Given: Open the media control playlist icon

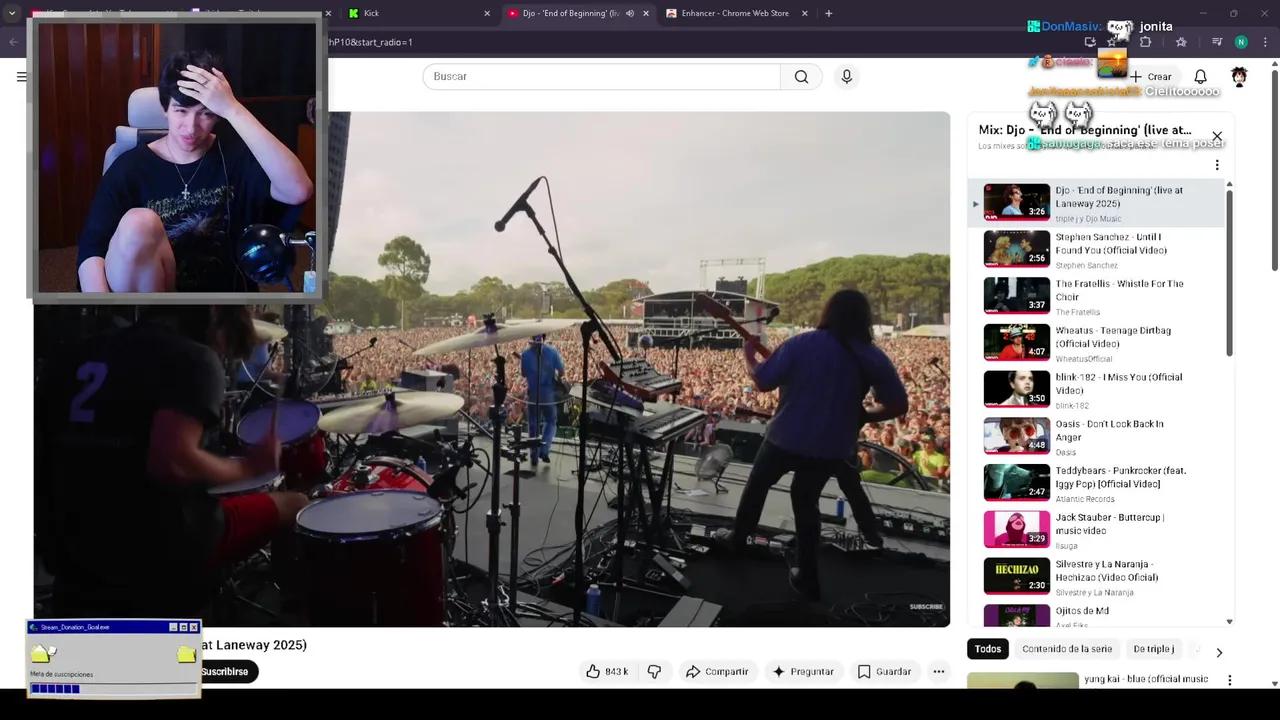Looking at the screenshot, I should coord(1217,42).
